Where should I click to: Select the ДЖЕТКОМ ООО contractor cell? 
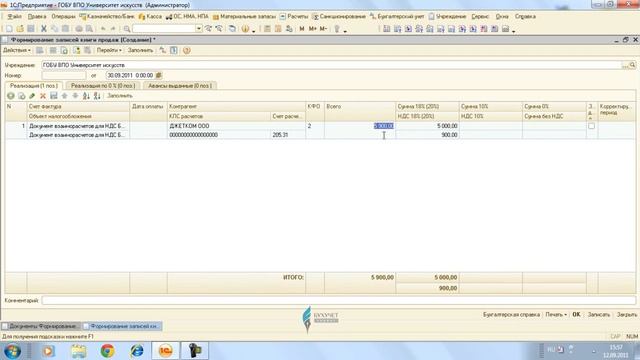pyautogui.click(x=236, y=126)
